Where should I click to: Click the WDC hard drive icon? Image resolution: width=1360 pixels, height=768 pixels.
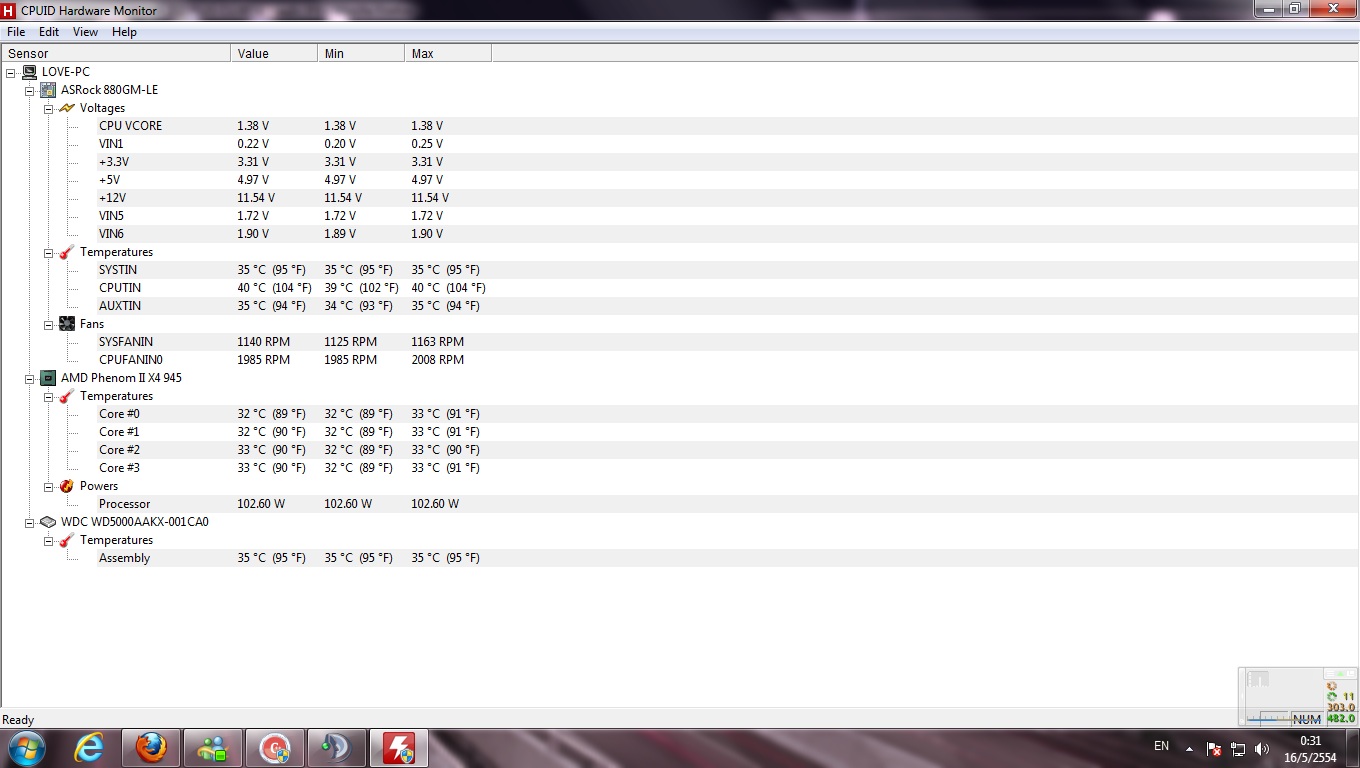pyautogui.click(x=48, y=522)
